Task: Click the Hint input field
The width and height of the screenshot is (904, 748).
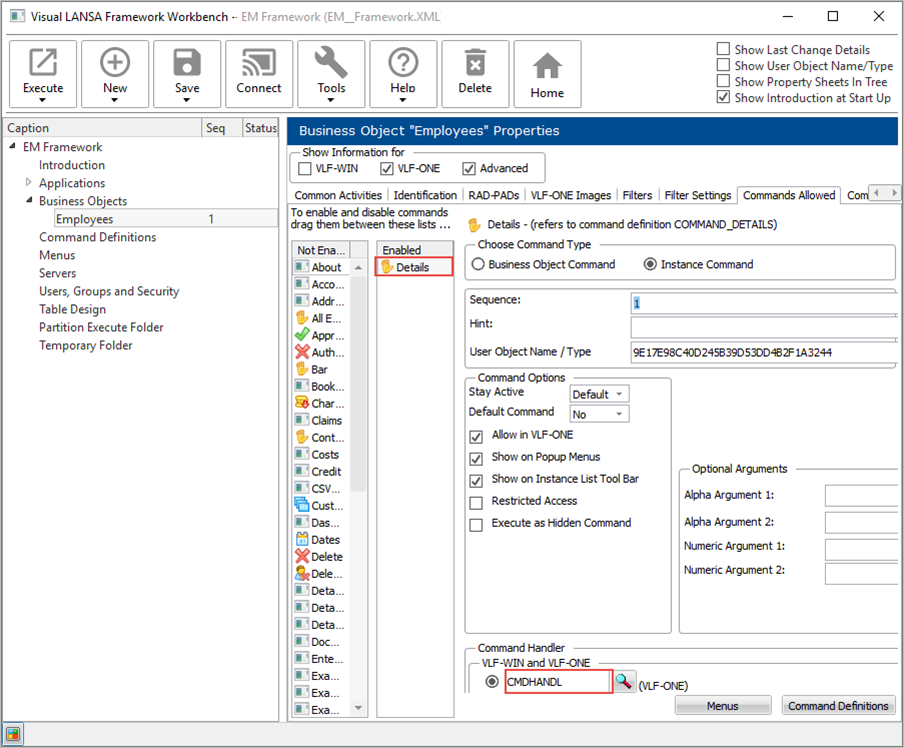Action: coord(764,327)
